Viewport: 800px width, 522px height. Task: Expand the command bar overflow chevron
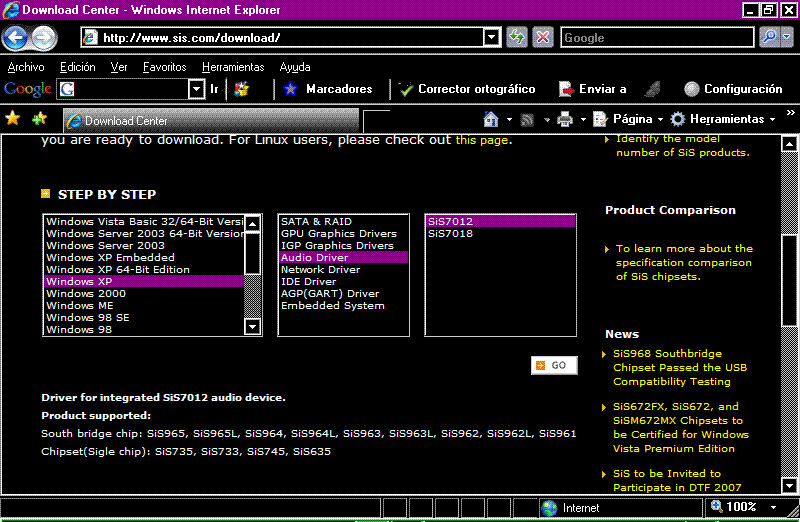pos(790,113)
